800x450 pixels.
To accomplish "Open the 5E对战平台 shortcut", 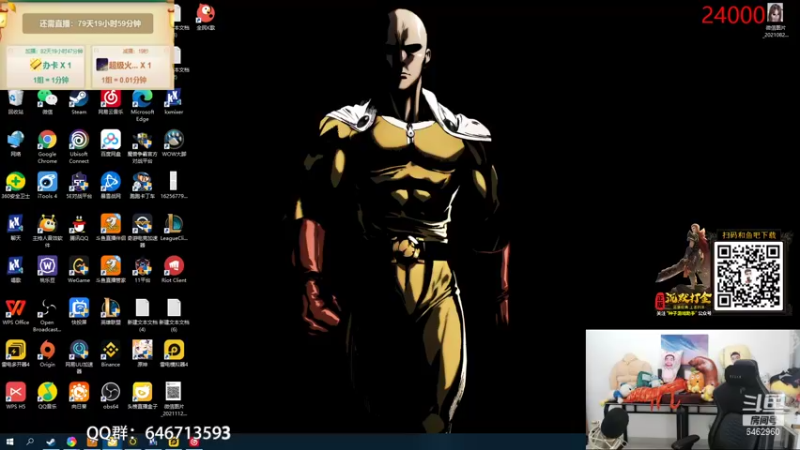I will click(x=79, y=185).
